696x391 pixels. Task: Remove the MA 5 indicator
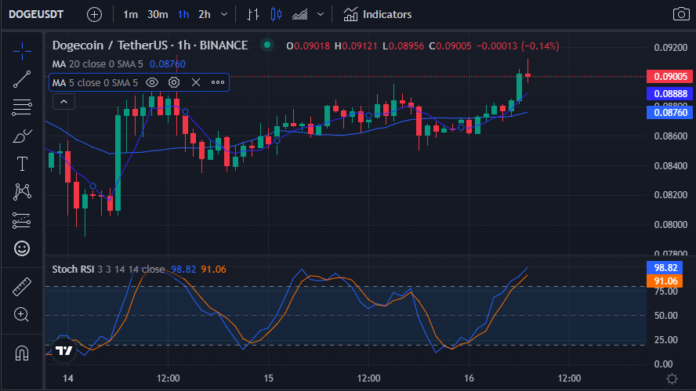196,83
